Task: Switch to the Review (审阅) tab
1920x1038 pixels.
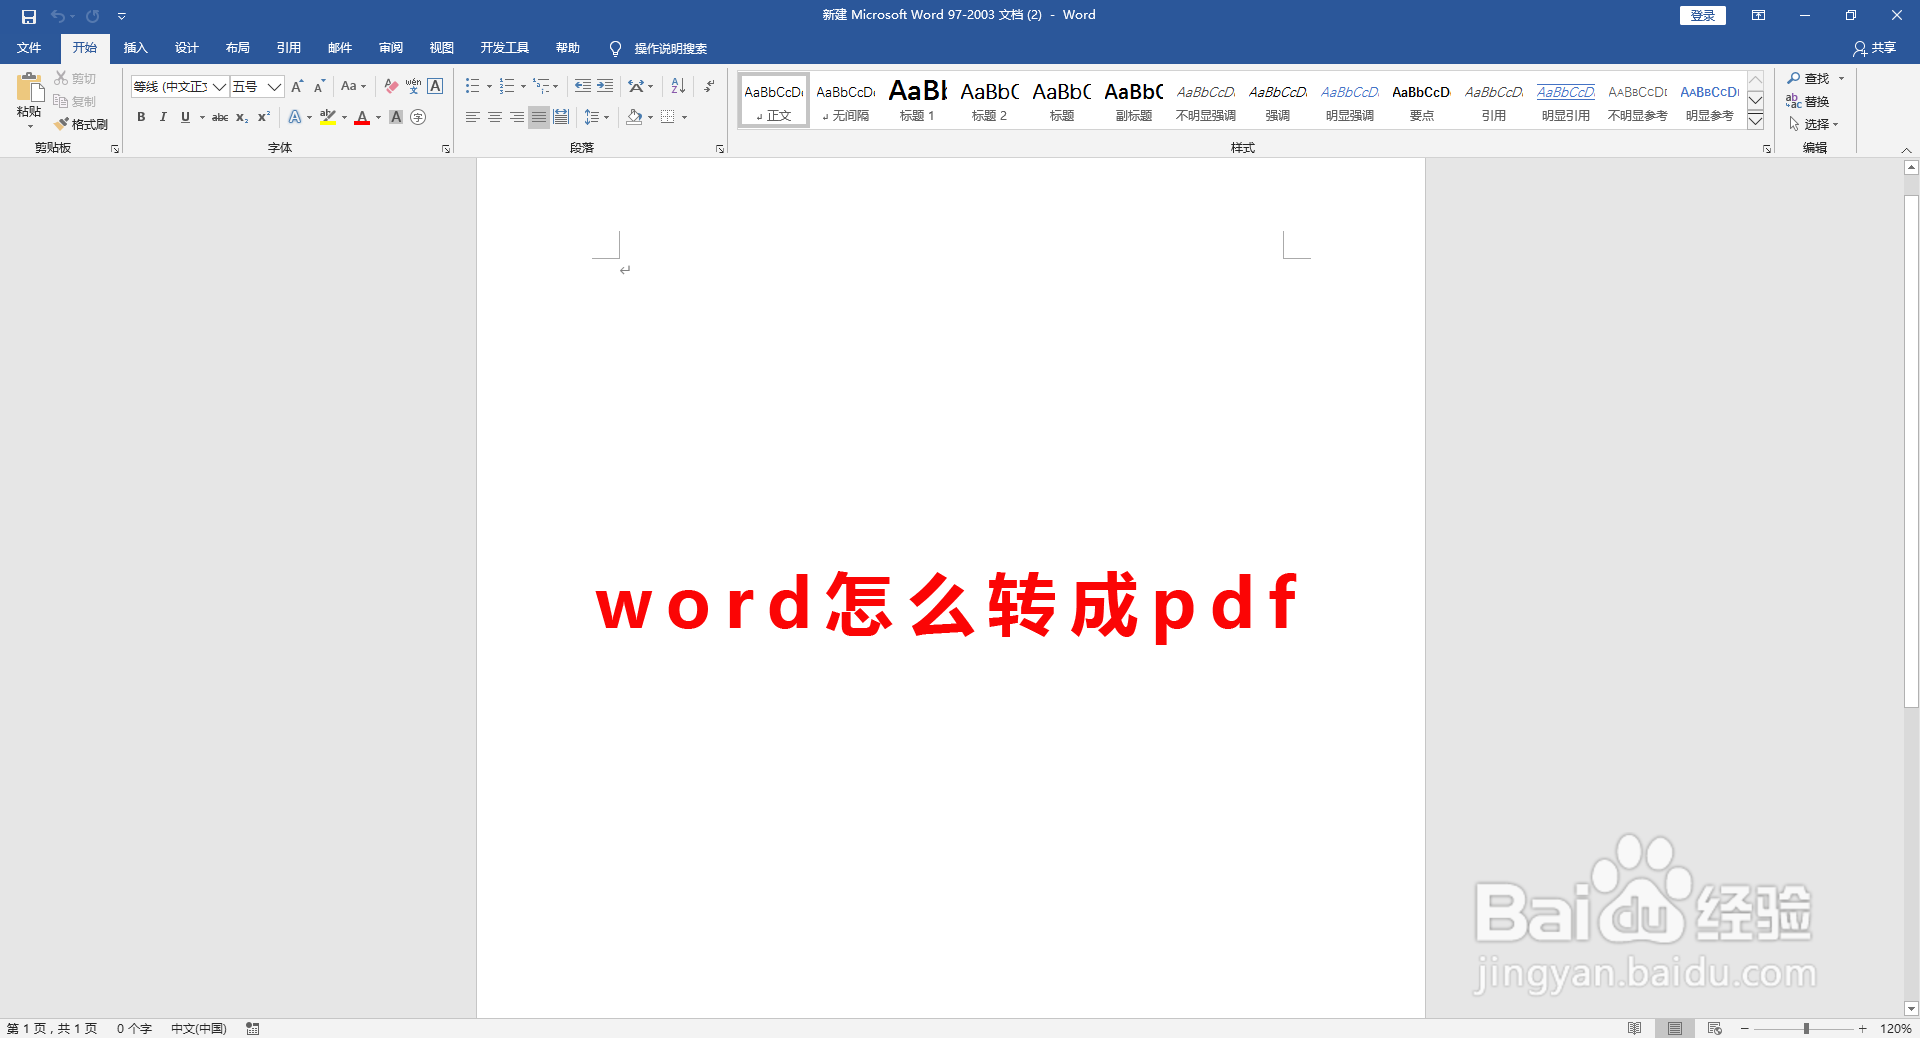Action: coord(390,48)
